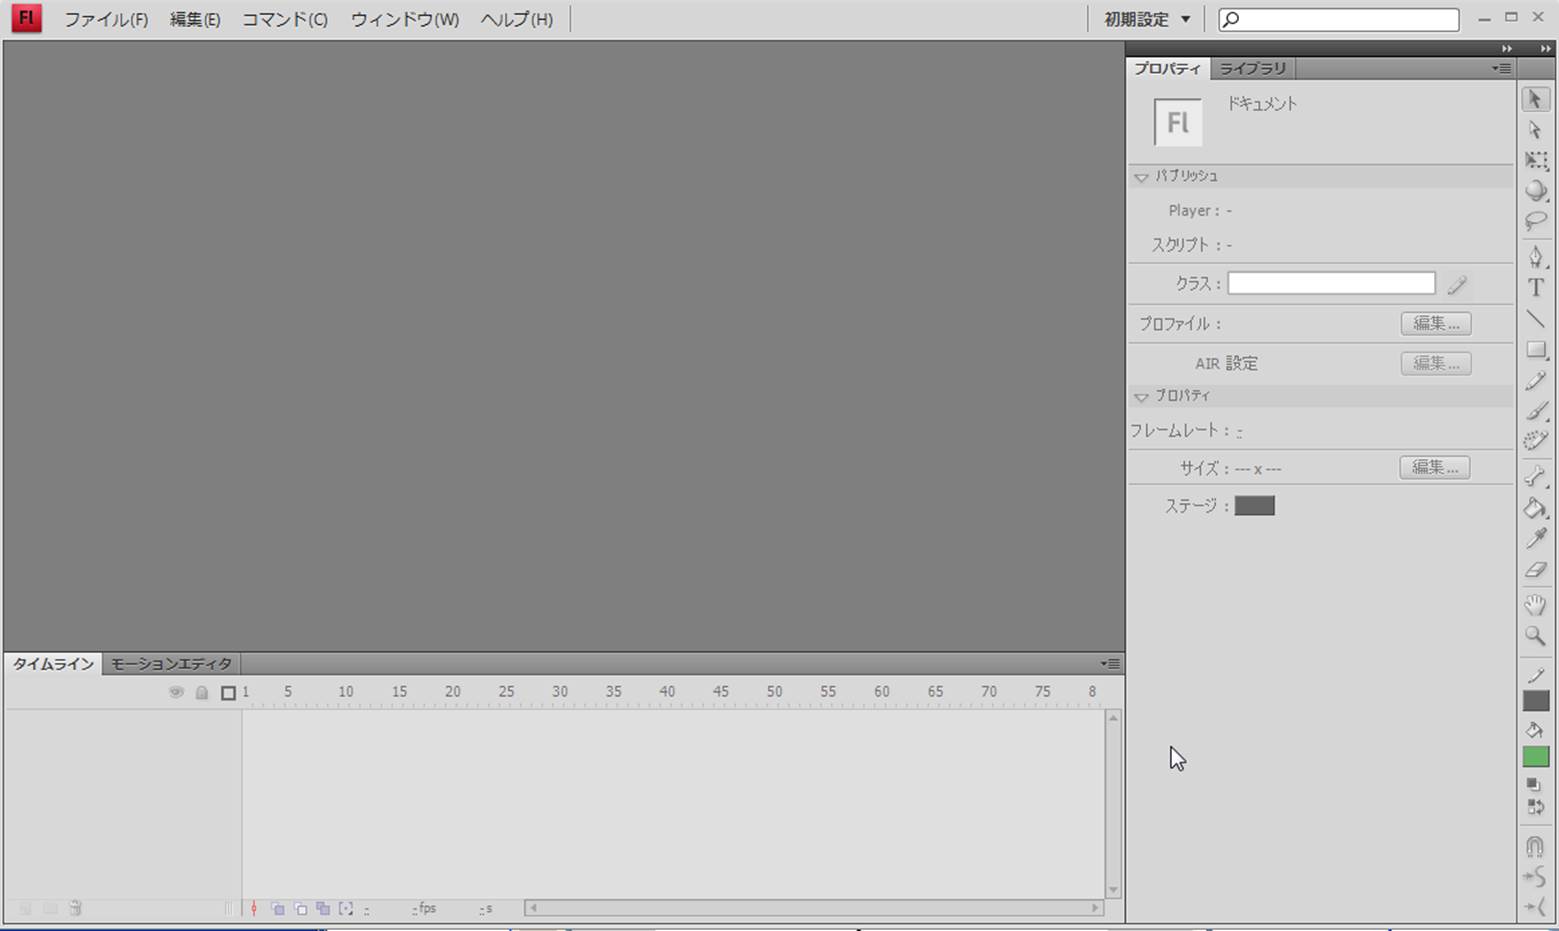Select the Subselection tool (white arrow)
Viewport: 1559px width, 931px height.
click(x=1535, y=130)
